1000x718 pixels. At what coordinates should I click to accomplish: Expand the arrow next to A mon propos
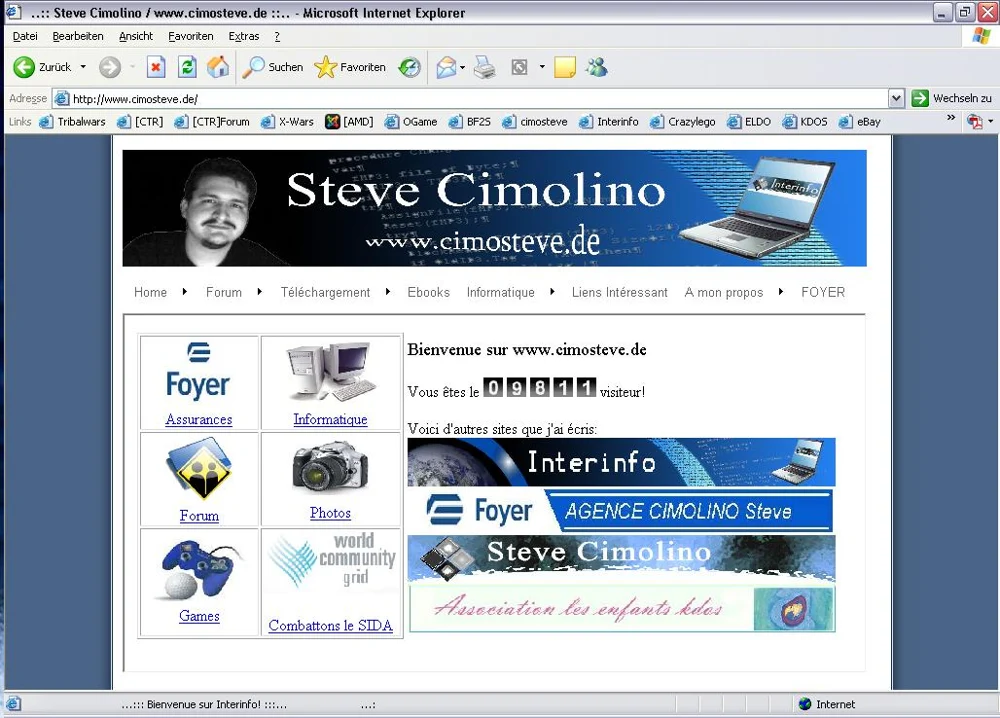click(781, 292)
